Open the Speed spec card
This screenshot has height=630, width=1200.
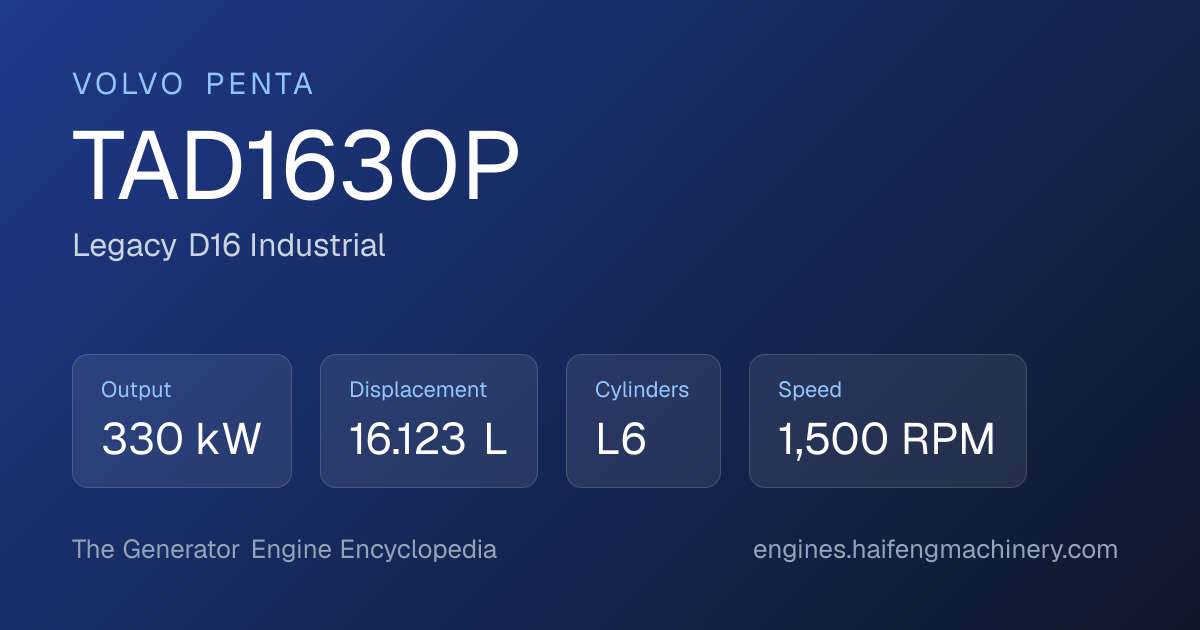pyautogui.click(x=888, y=421)
